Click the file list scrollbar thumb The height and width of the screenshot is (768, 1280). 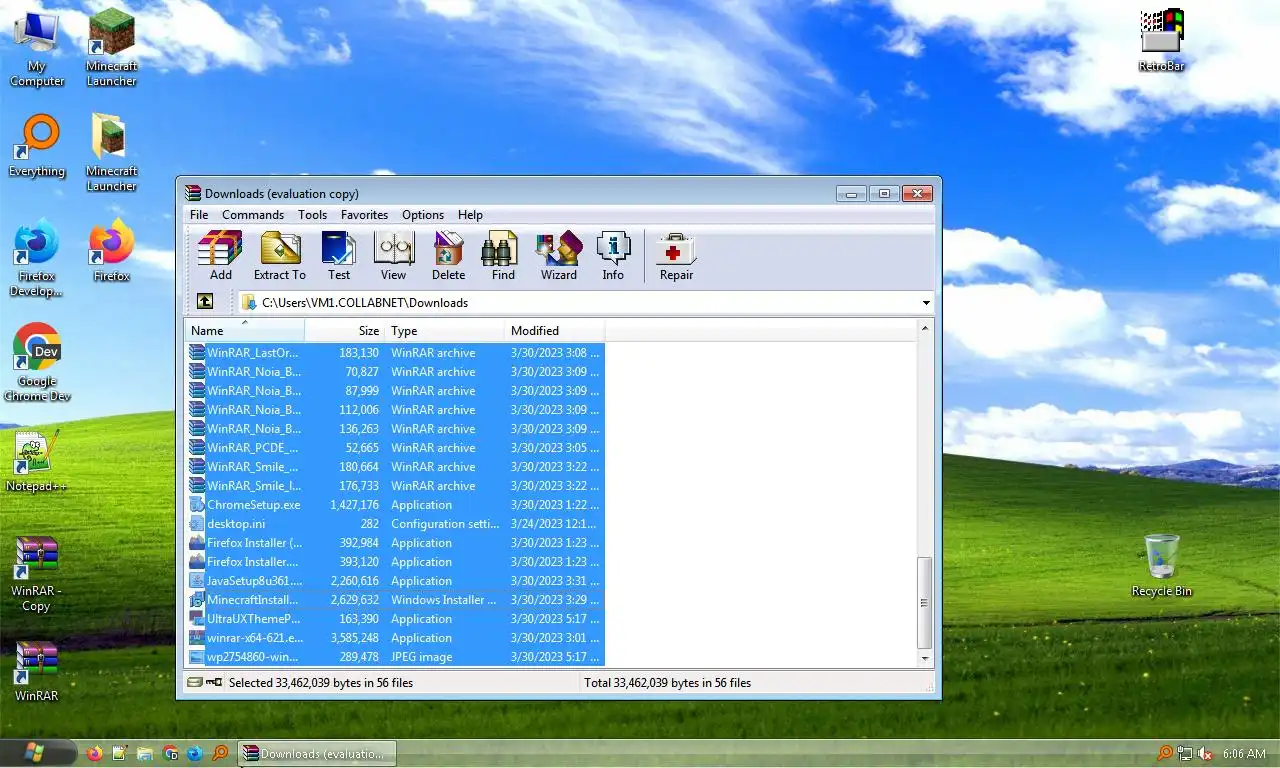click(925, 603)
